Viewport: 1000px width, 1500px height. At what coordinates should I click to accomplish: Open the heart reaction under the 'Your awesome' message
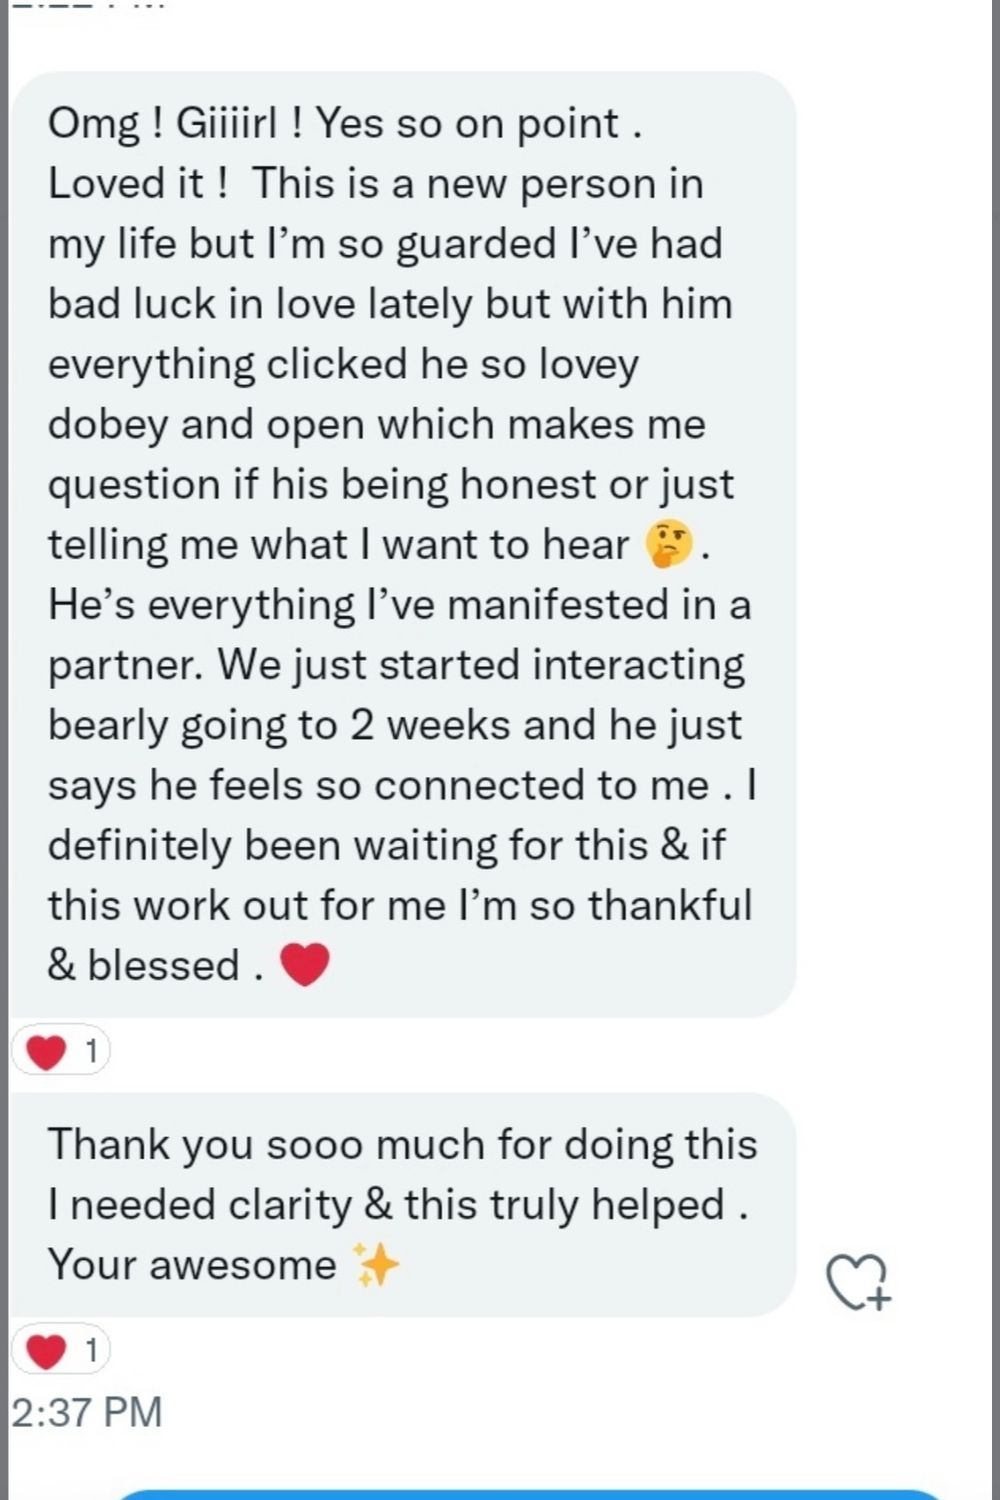click(60, 1351)
